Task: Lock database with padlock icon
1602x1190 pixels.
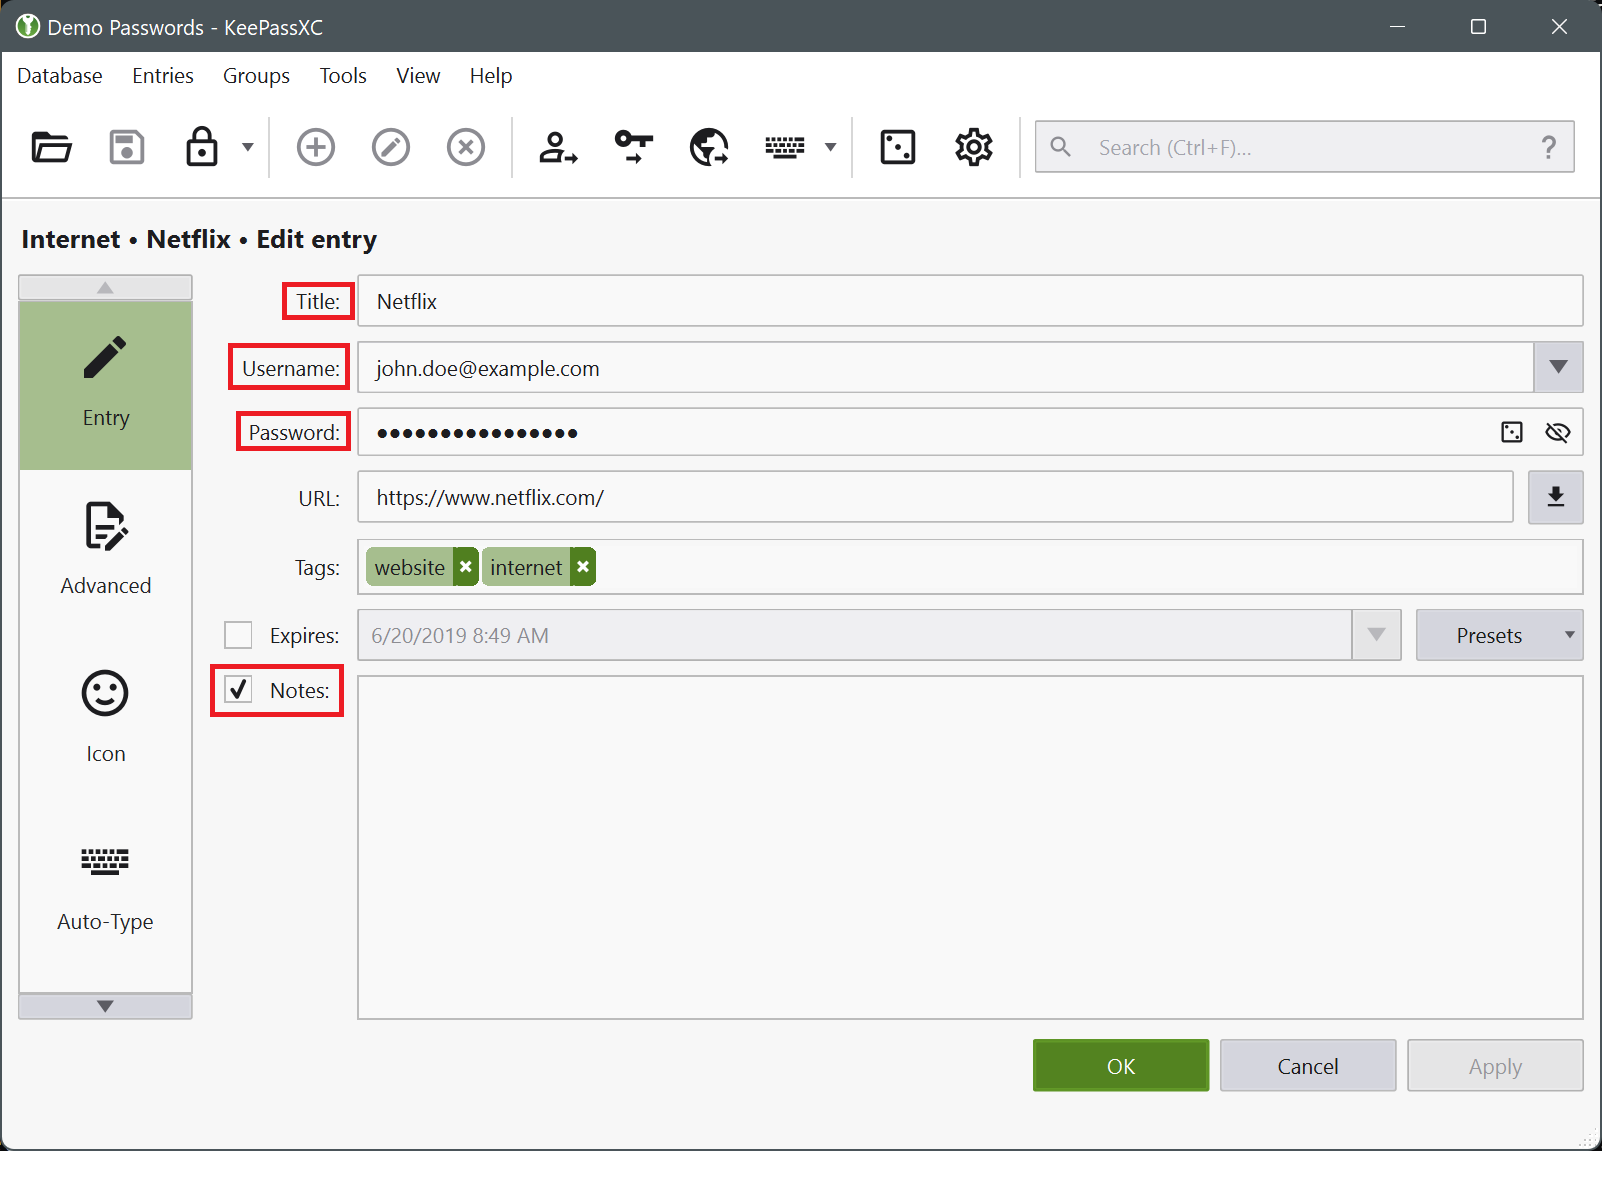Action: point(202,147)
